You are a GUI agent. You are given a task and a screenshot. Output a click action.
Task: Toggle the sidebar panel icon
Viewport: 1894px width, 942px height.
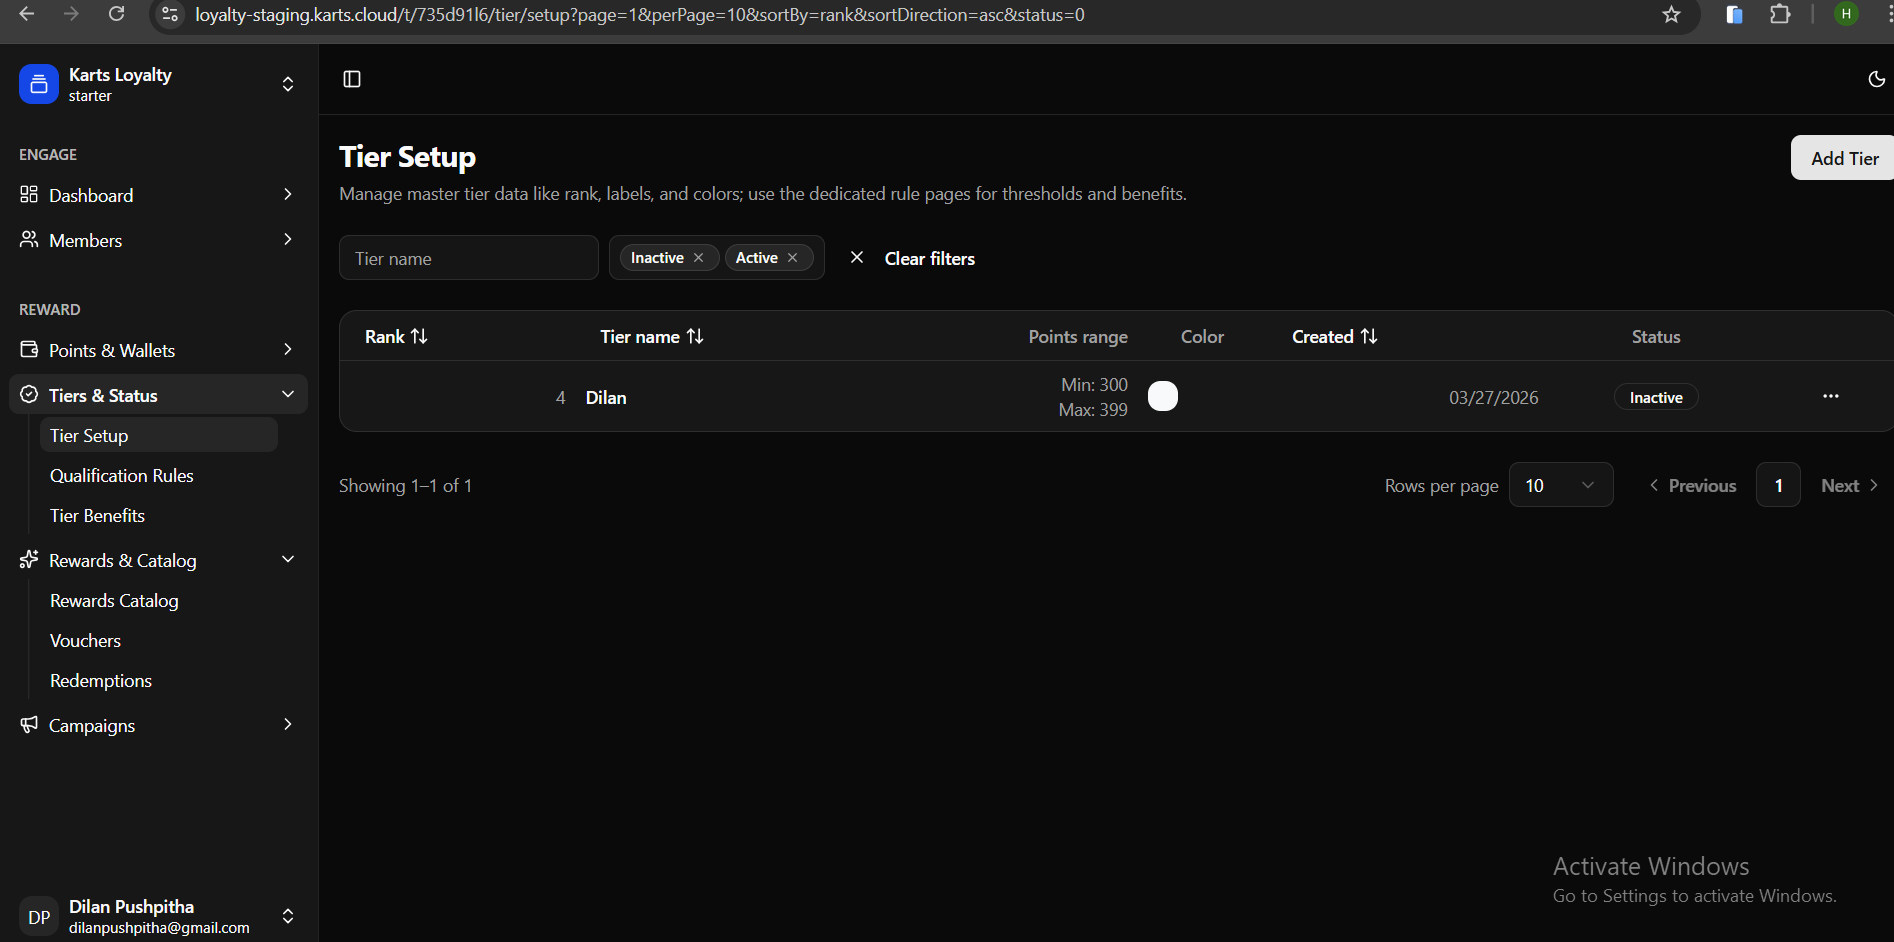352,79
